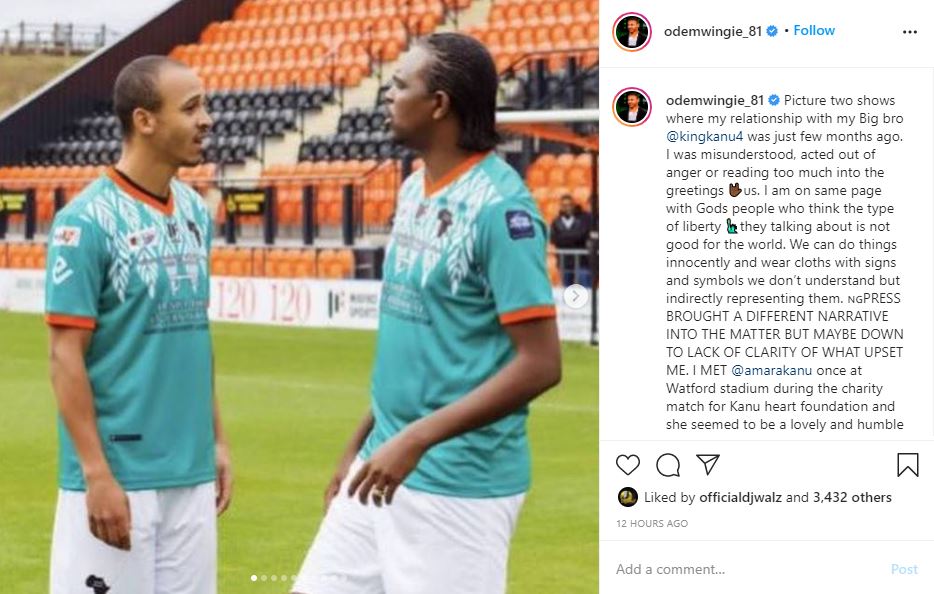This screenshot has width=934, height=594.
Task: Open the @kingkanu4 mention link
Action: [x=705, y=136]
